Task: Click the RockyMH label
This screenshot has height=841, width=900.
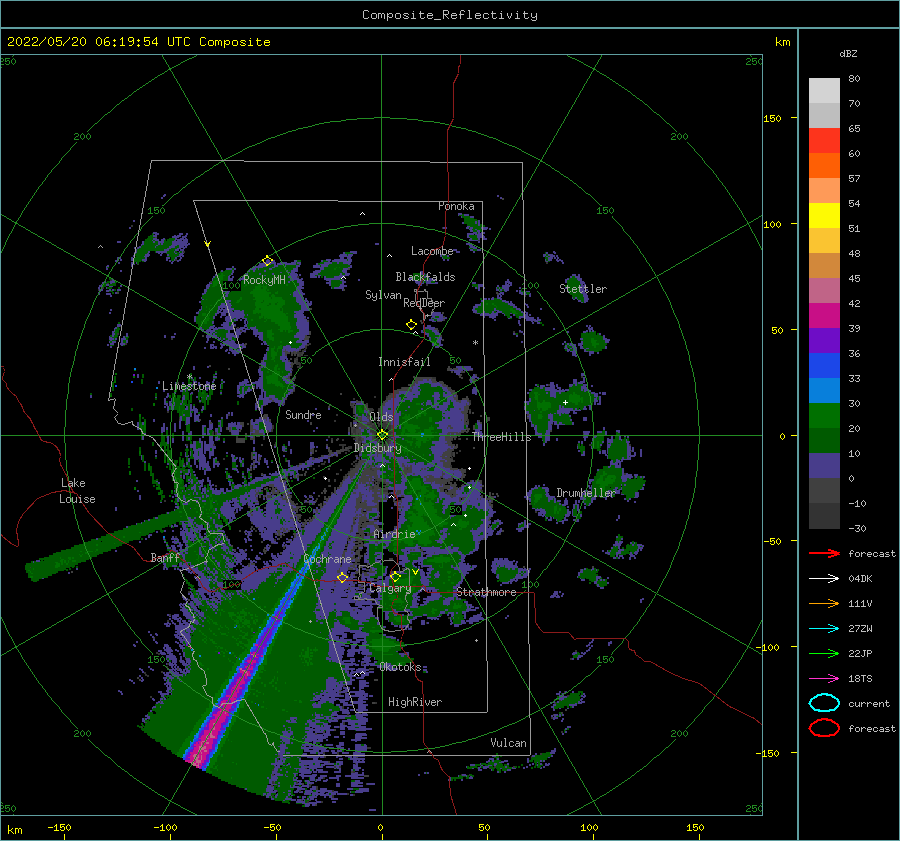Action: coord(264,280)
